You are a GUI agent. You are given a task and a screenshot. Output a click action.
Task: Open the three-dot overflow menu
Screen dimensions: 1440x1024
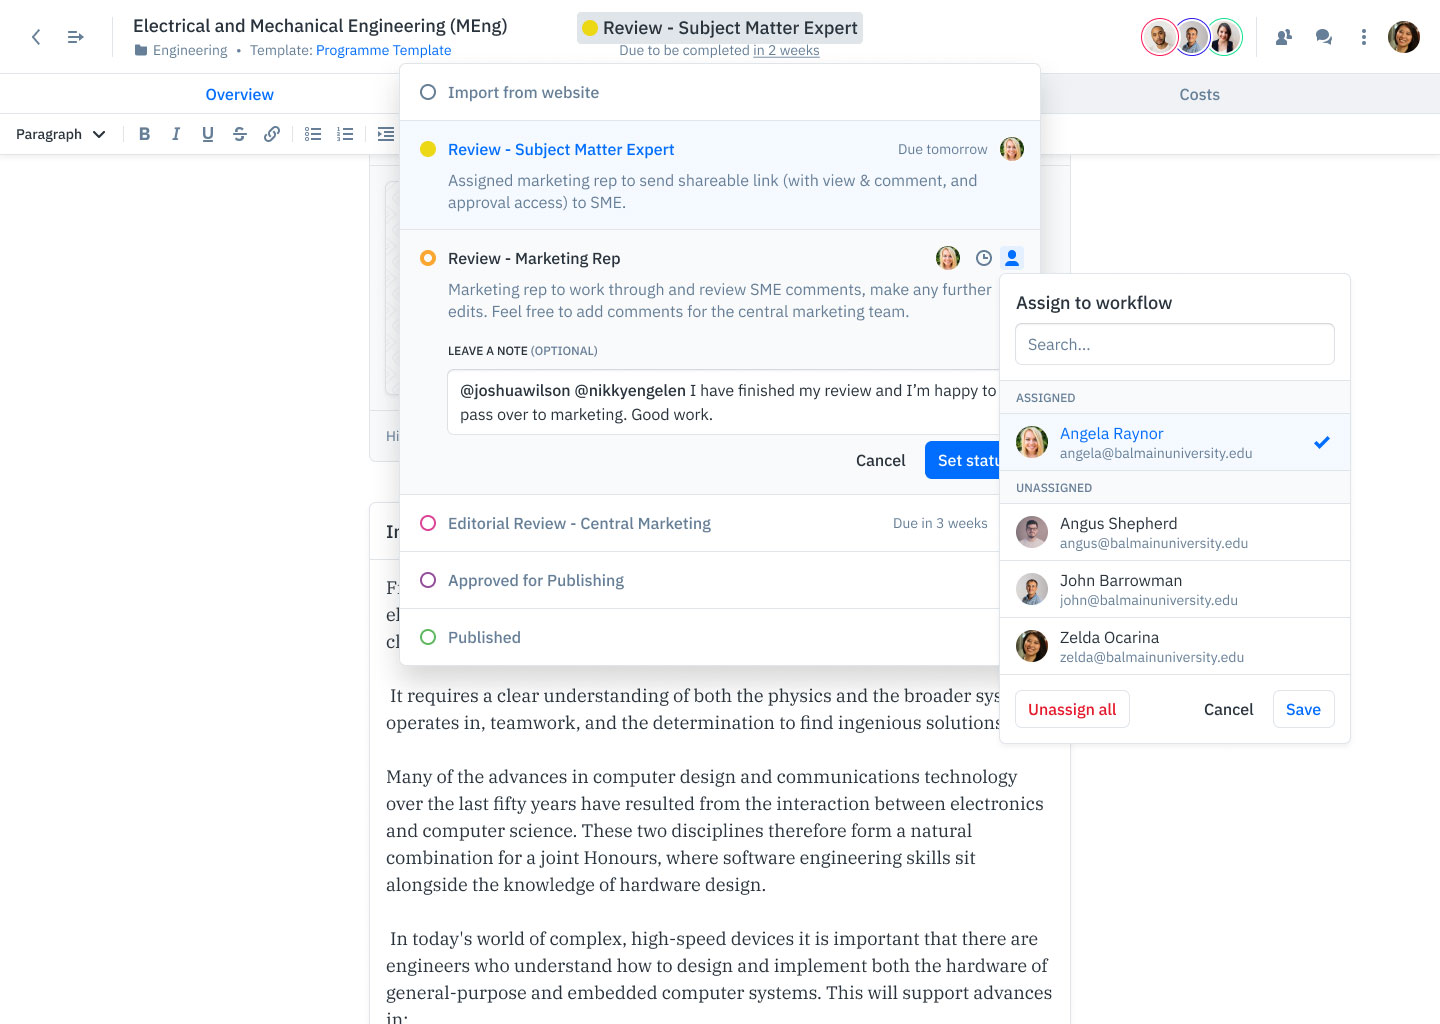tap(1363, 36)
